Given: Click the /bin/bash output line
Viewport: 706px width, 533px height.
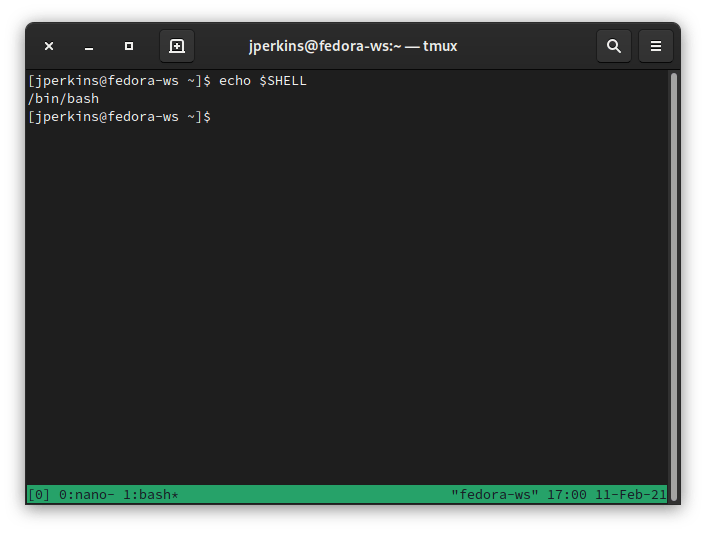Looking at the screenshot, I should [x=63, y=99].
